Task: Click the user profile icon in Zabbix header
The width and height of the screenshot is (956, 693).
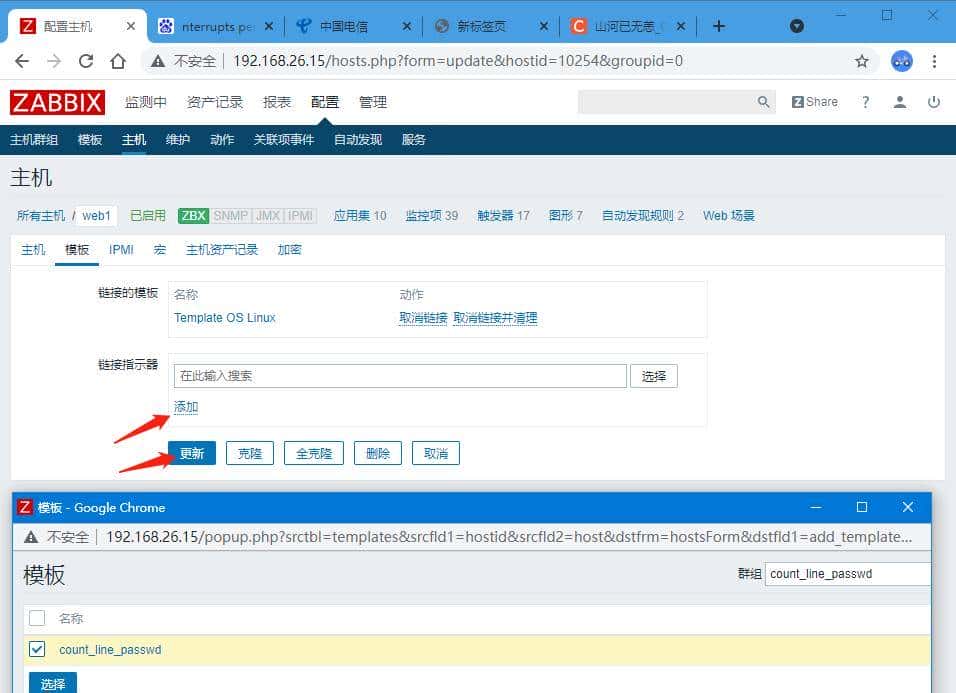Action: (899, 101)
